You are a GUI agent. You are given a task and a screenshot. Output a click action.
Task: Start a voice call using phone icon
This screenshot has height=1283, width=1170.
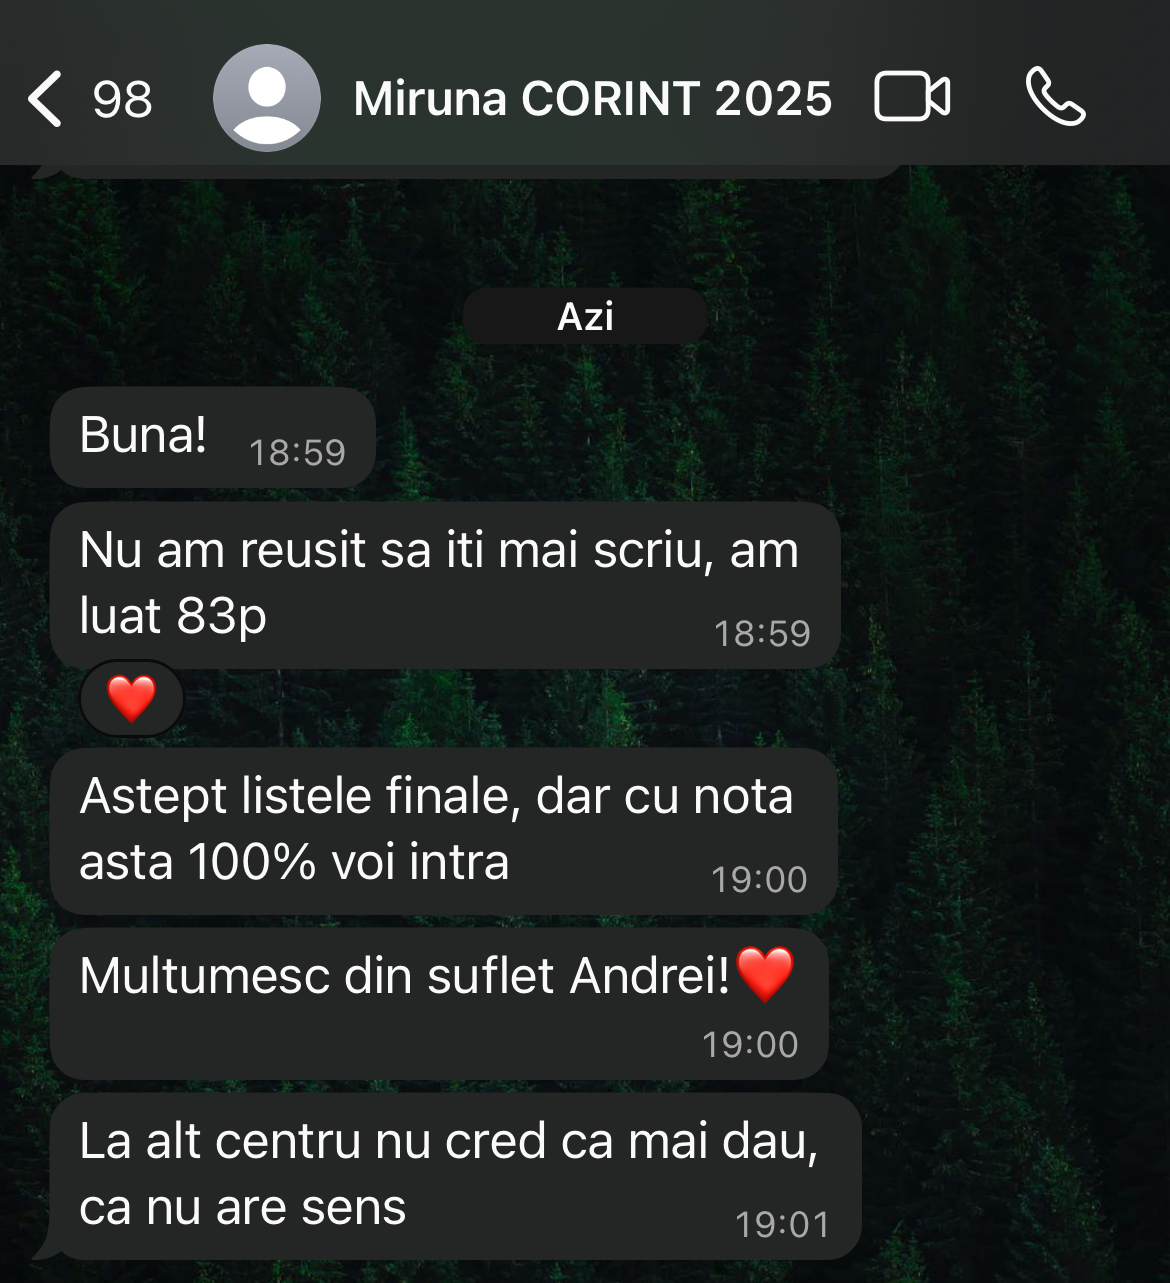click(x=1055, y=97)
